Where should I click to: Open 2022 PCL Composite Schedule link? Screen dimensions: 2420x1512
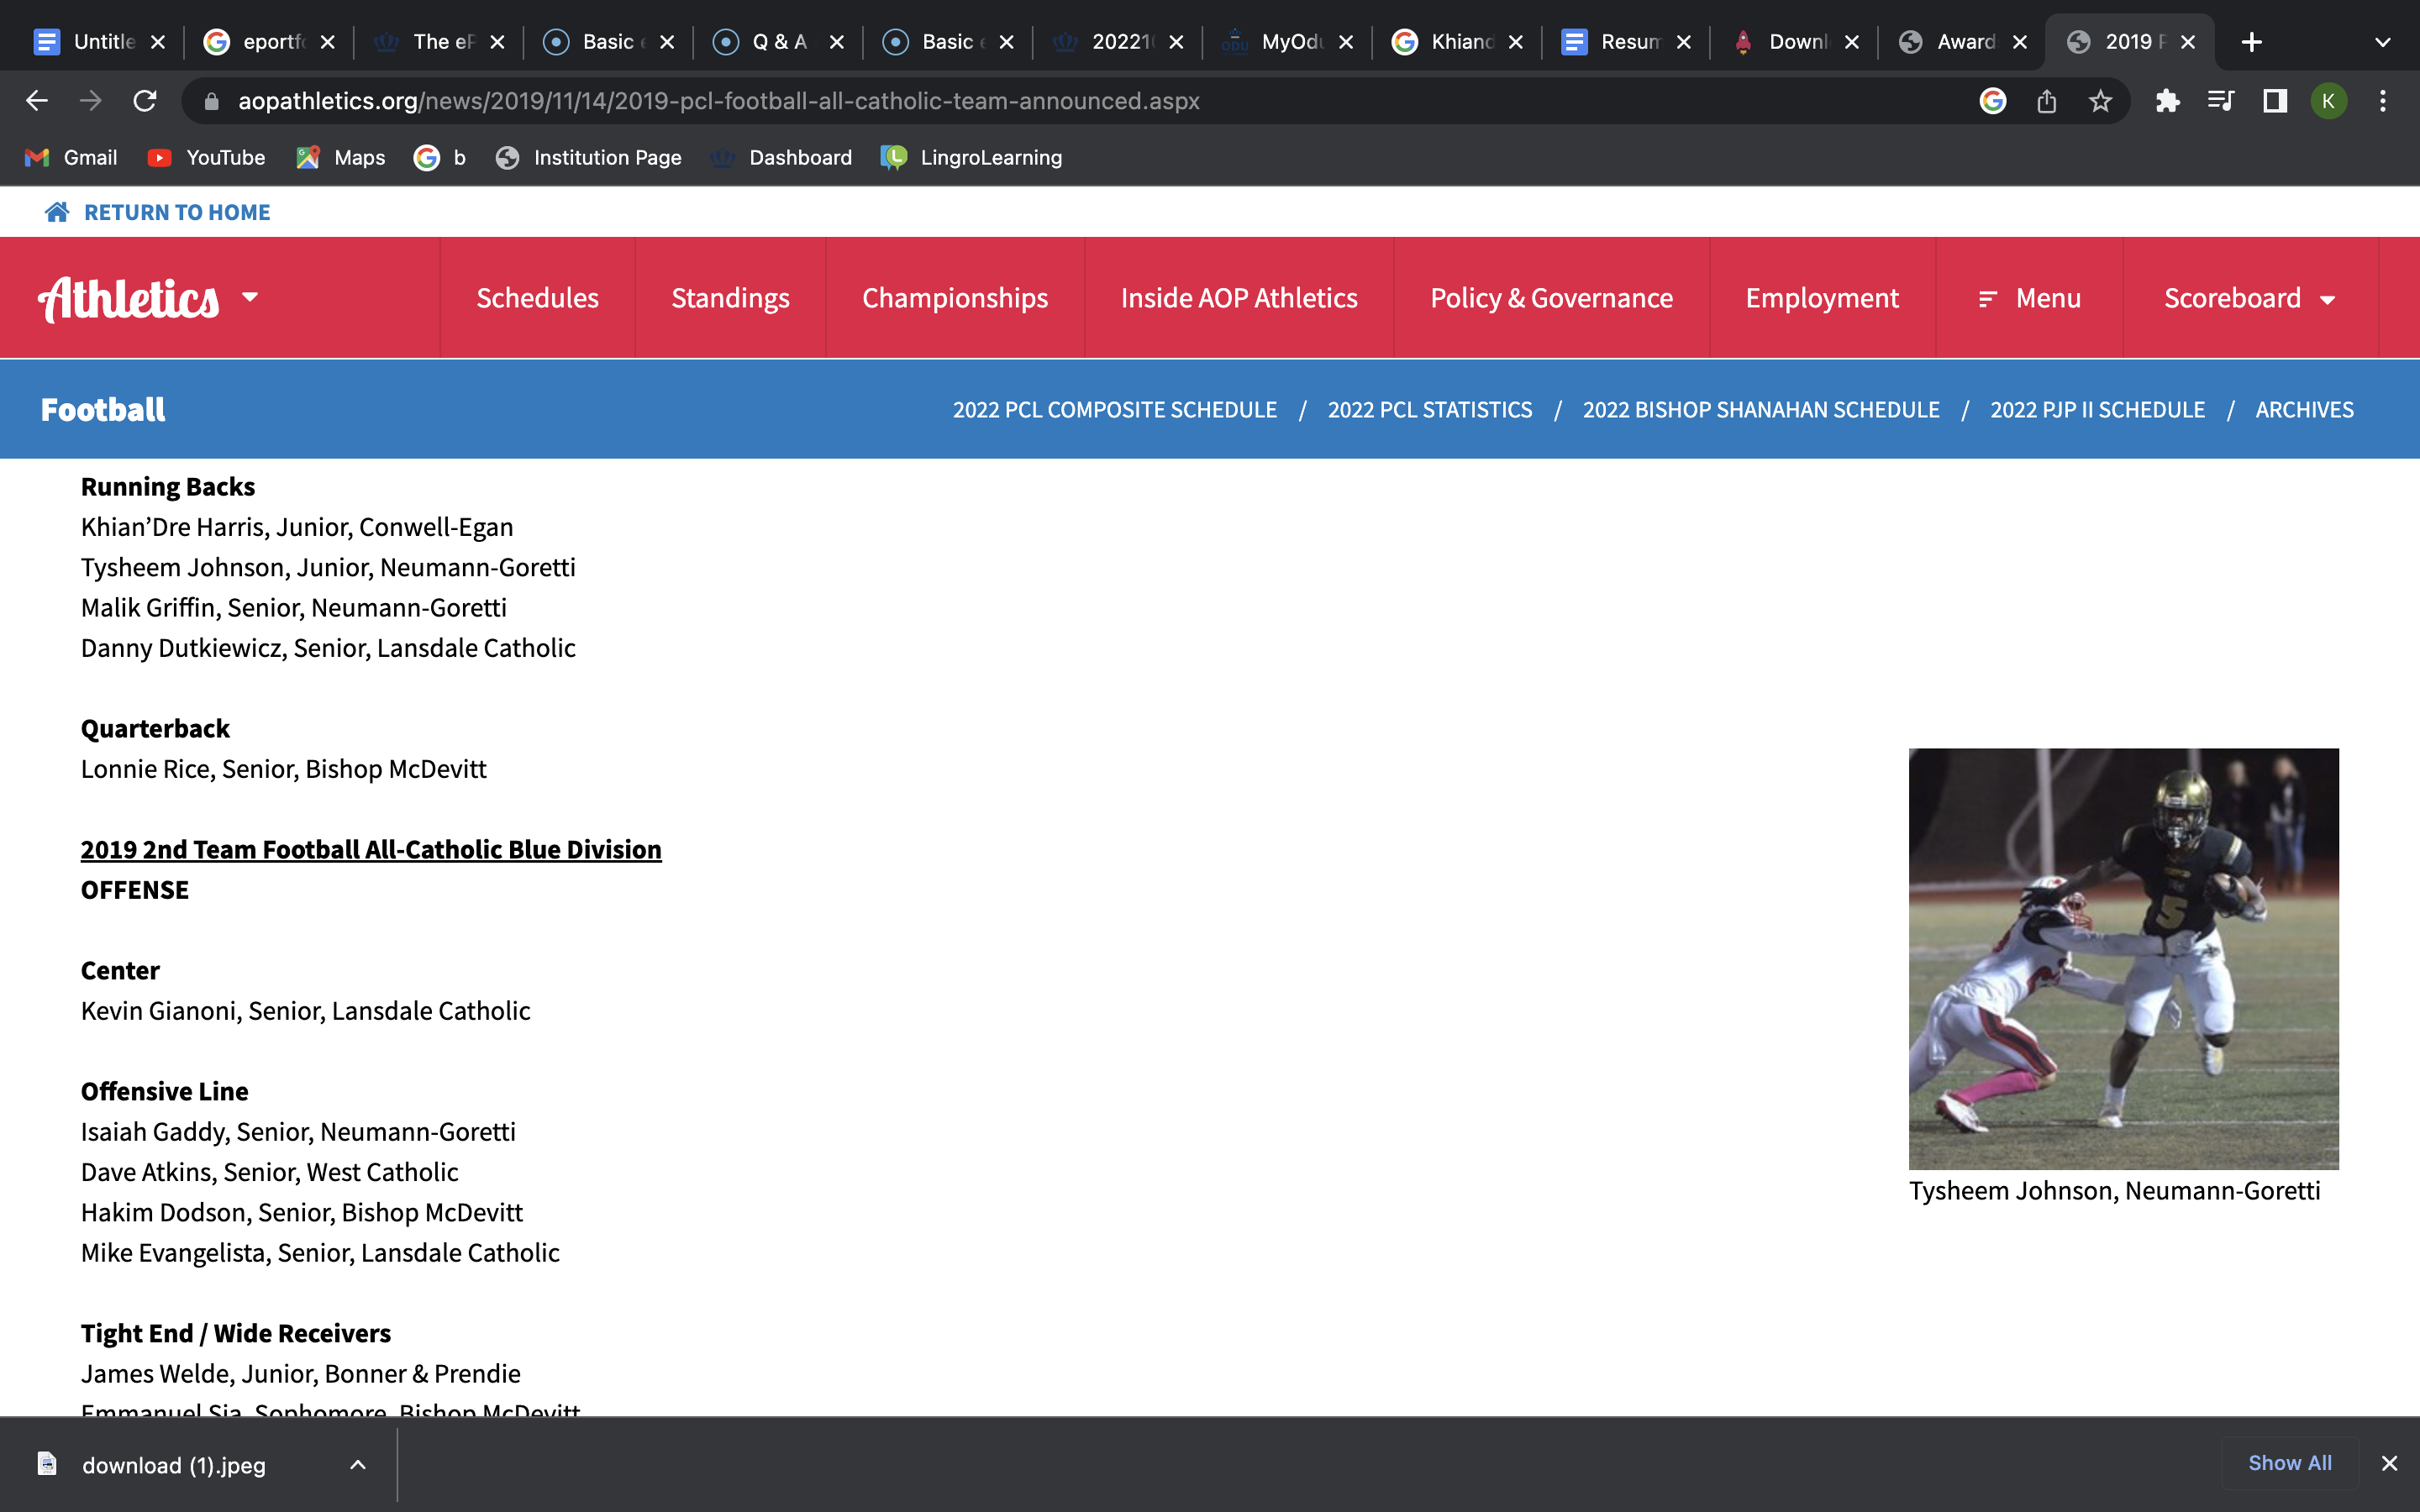tap(1114, 410)
